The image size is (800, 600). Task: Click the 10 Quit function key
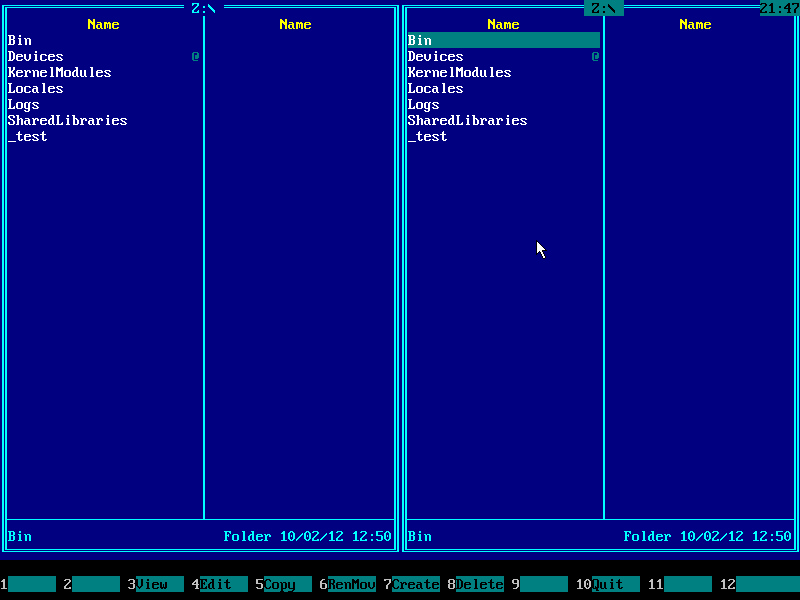pyautogui.click(x=608, y=584)
